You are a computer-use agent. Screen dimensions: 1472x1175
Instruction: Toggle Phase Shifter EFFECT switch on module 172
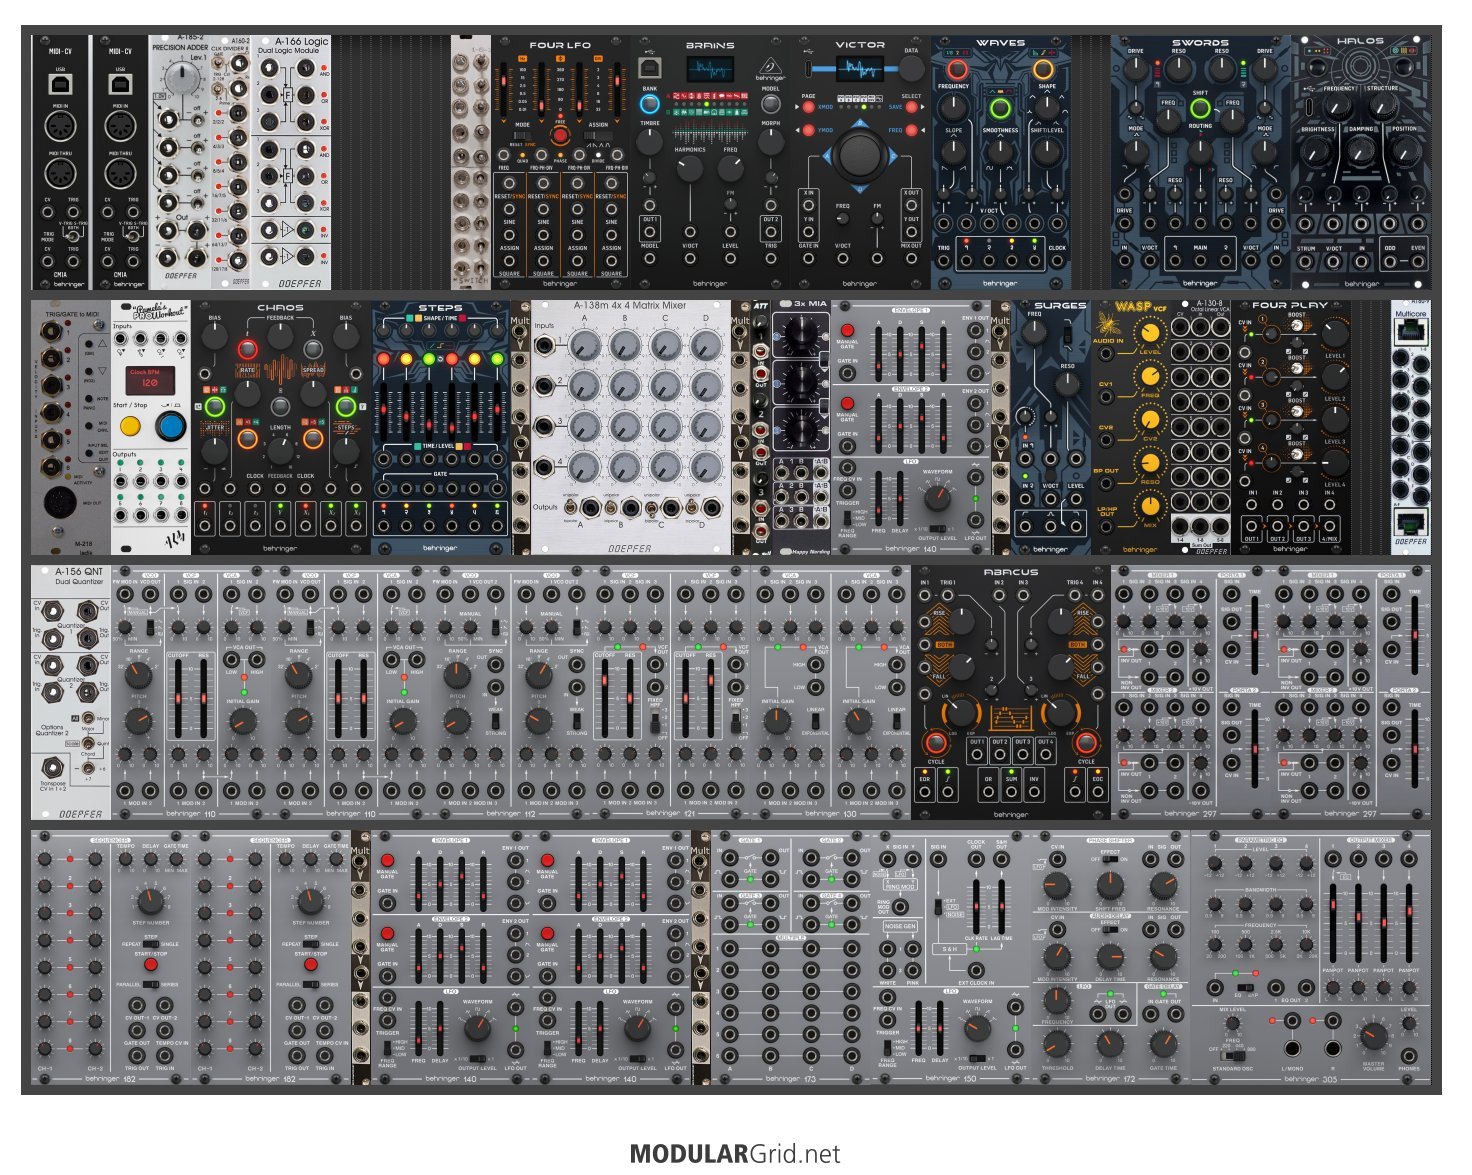tap(1108, 859)
